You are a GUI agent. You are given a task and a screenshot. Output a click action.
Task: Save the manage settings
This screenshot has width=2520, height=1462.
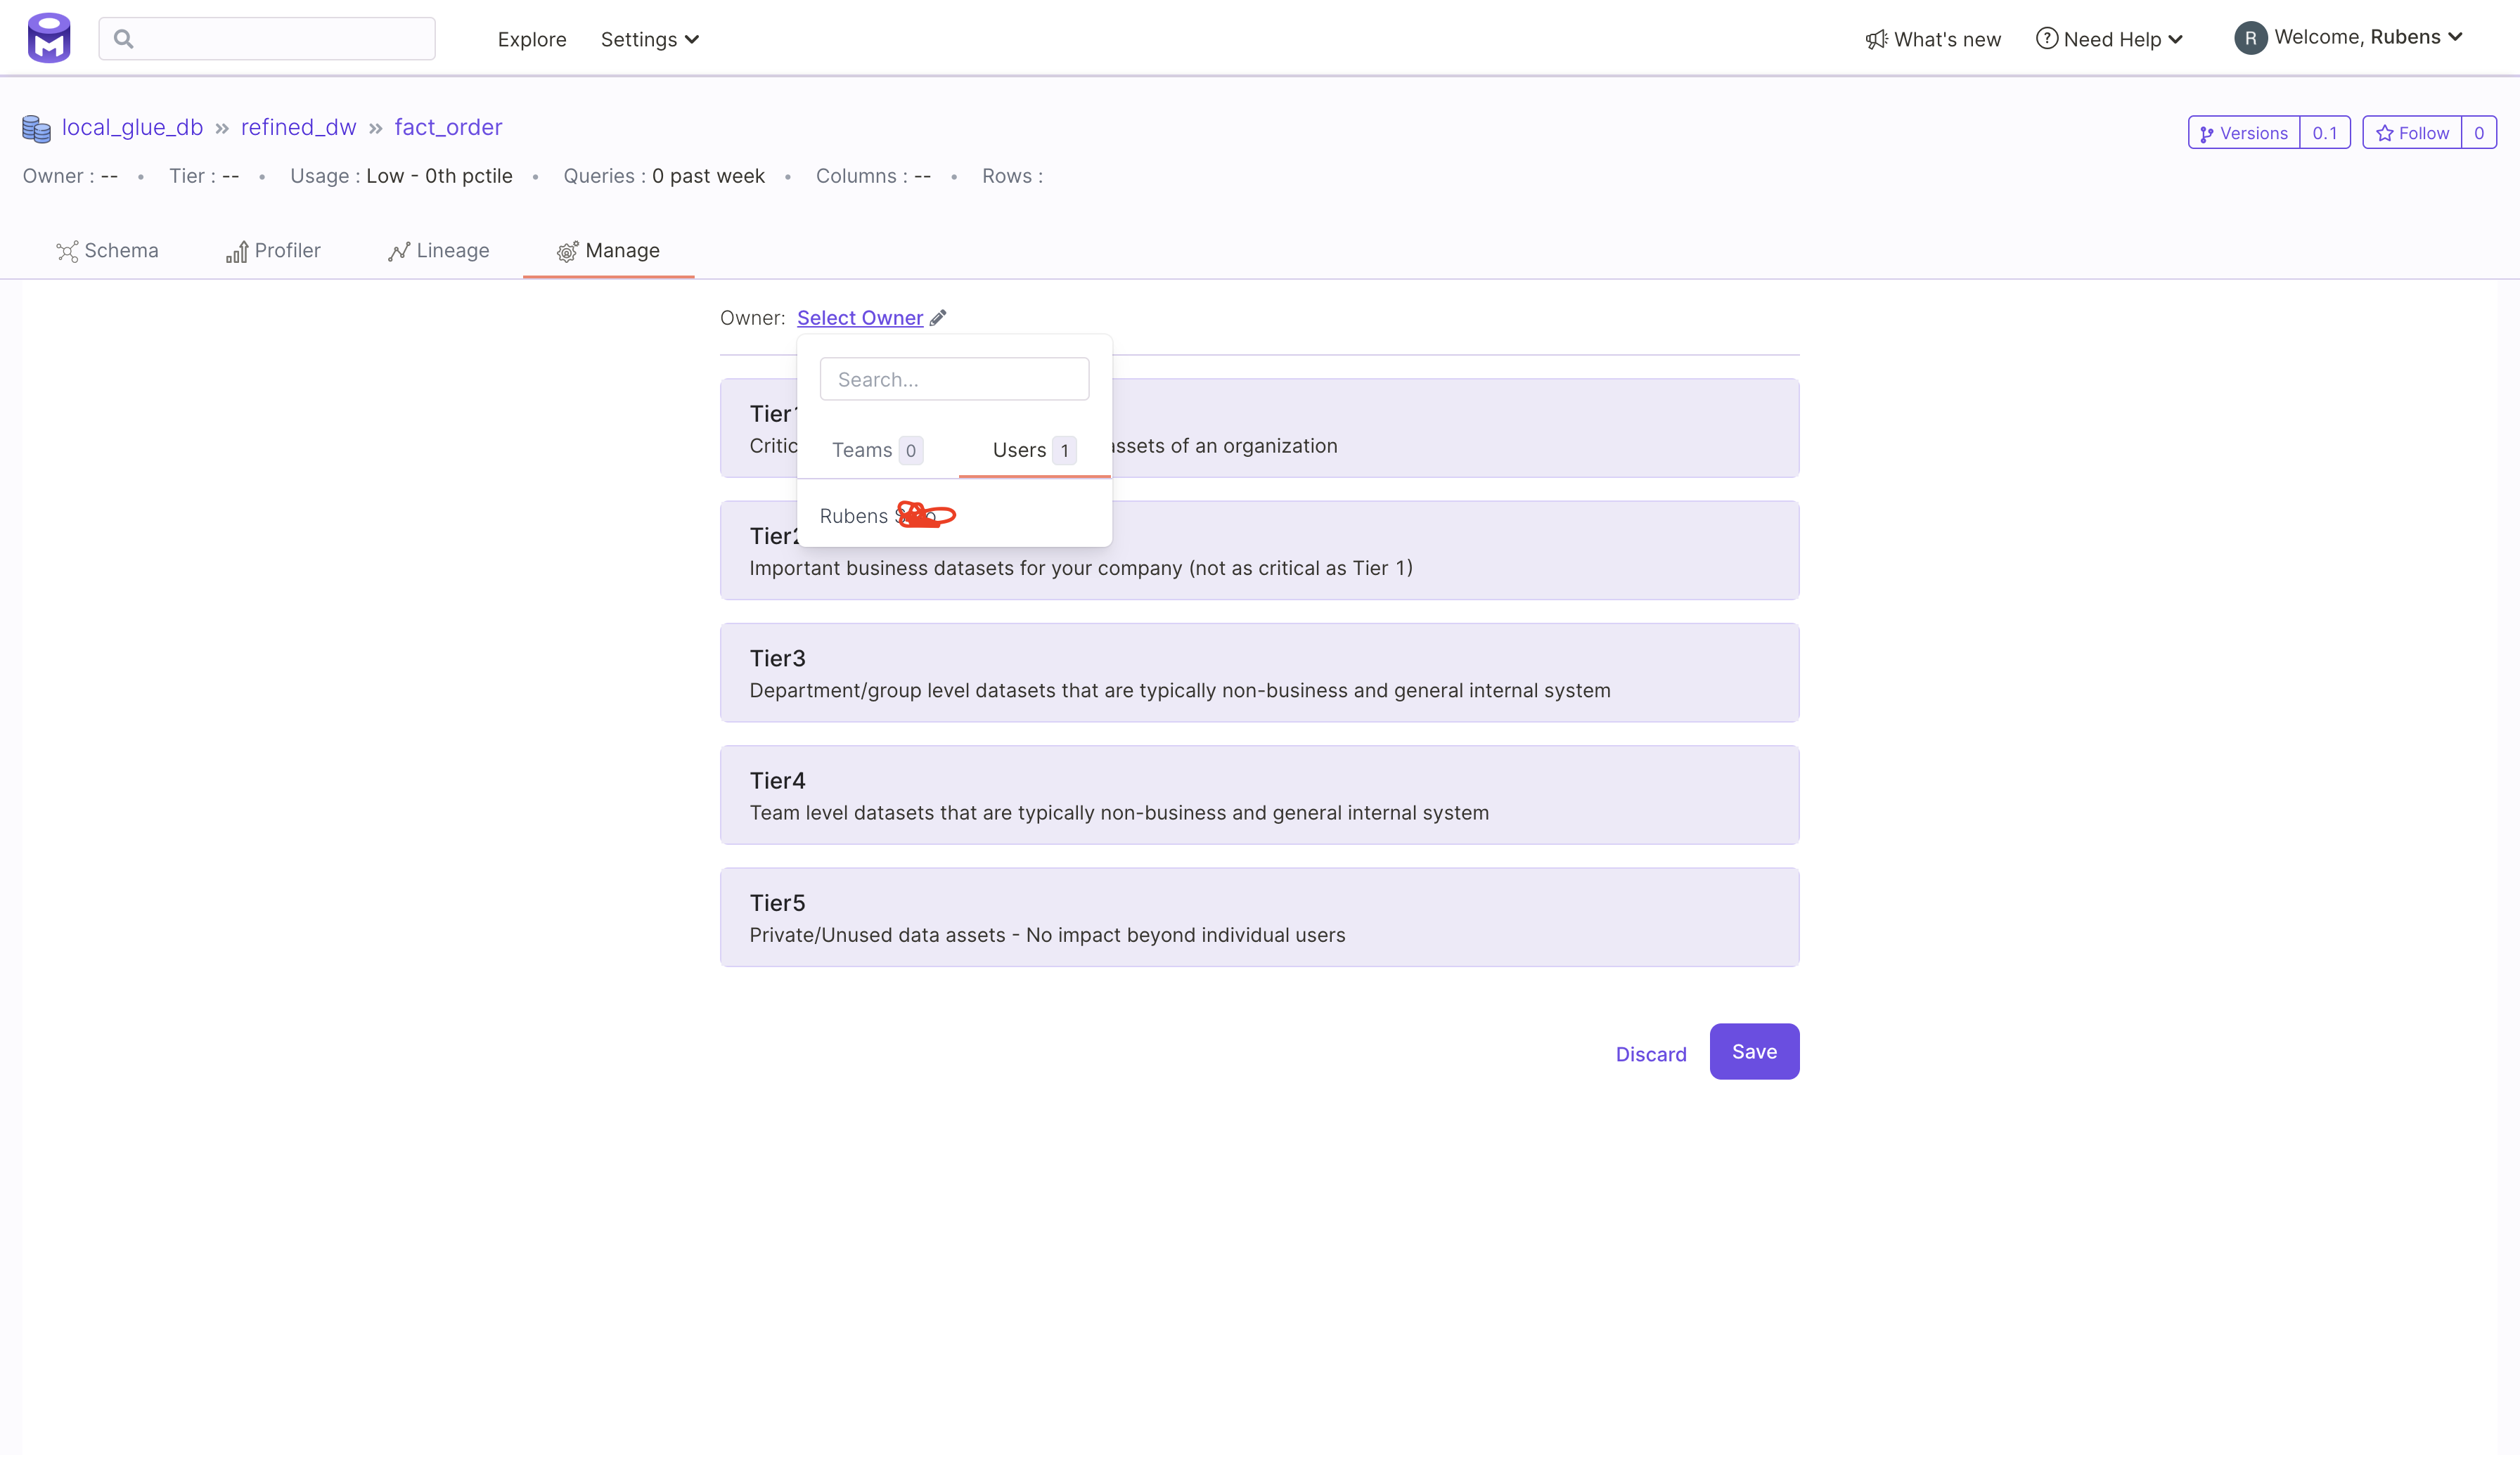(x=1754, y=1051)
